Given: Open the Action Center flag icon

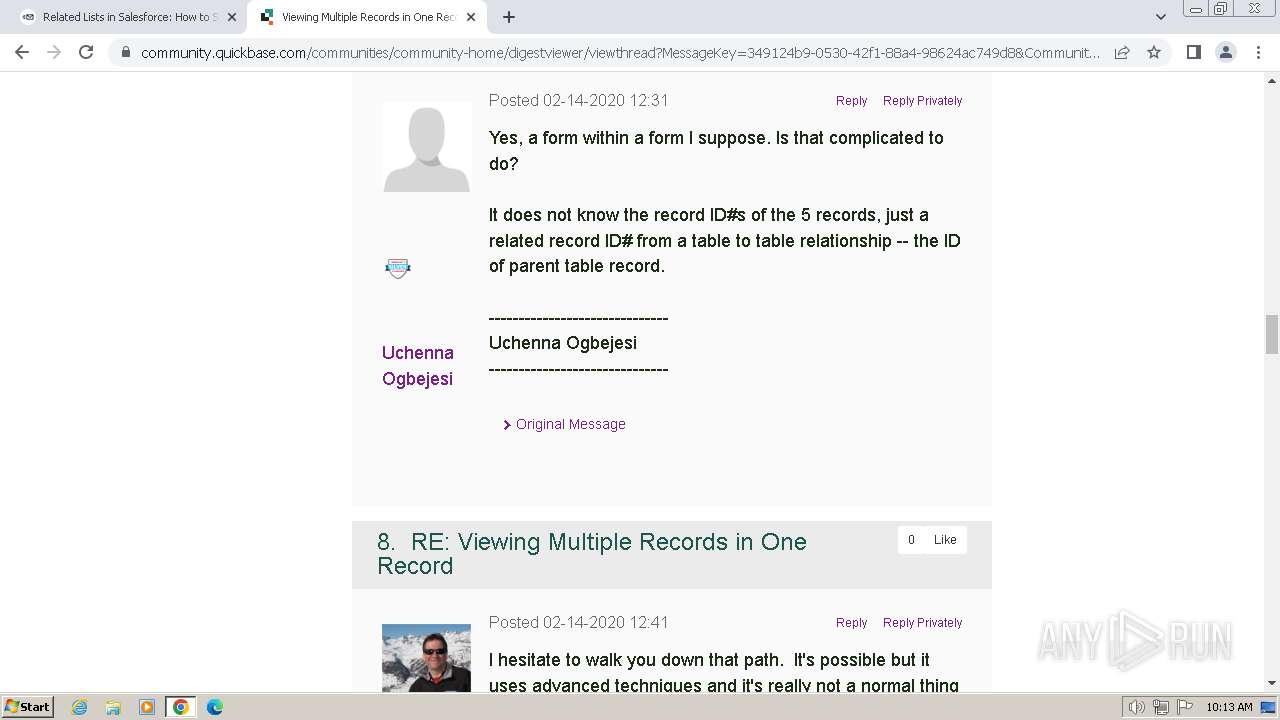Looking at the screenshot, I should point(1185,707).
